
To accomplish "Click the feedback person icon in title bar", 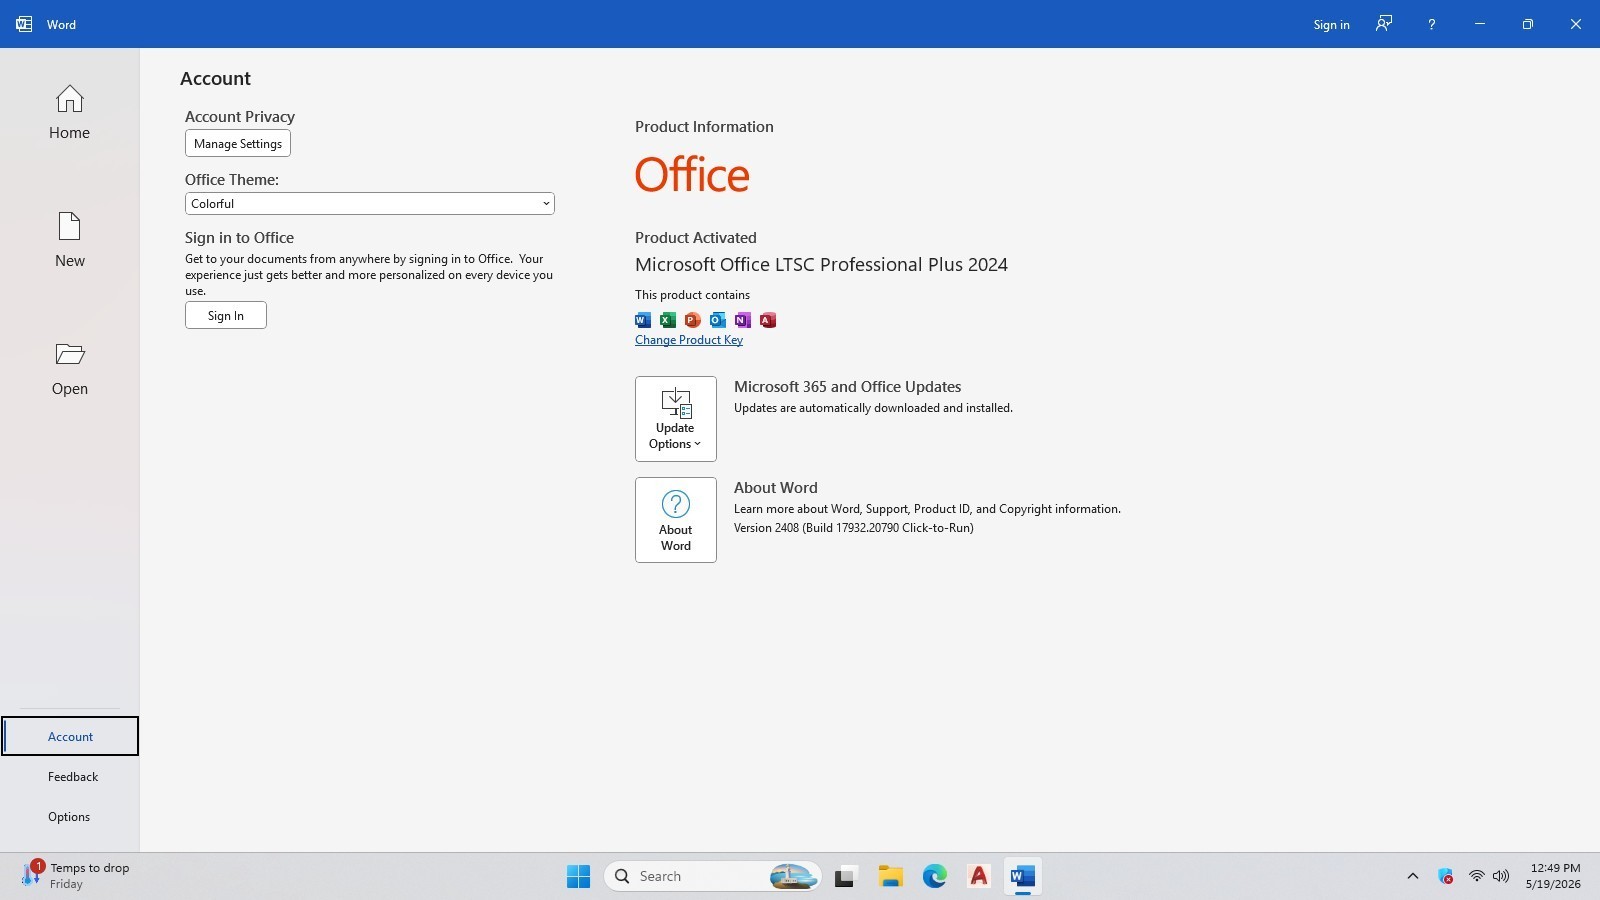I will (x=1384, y=24).
